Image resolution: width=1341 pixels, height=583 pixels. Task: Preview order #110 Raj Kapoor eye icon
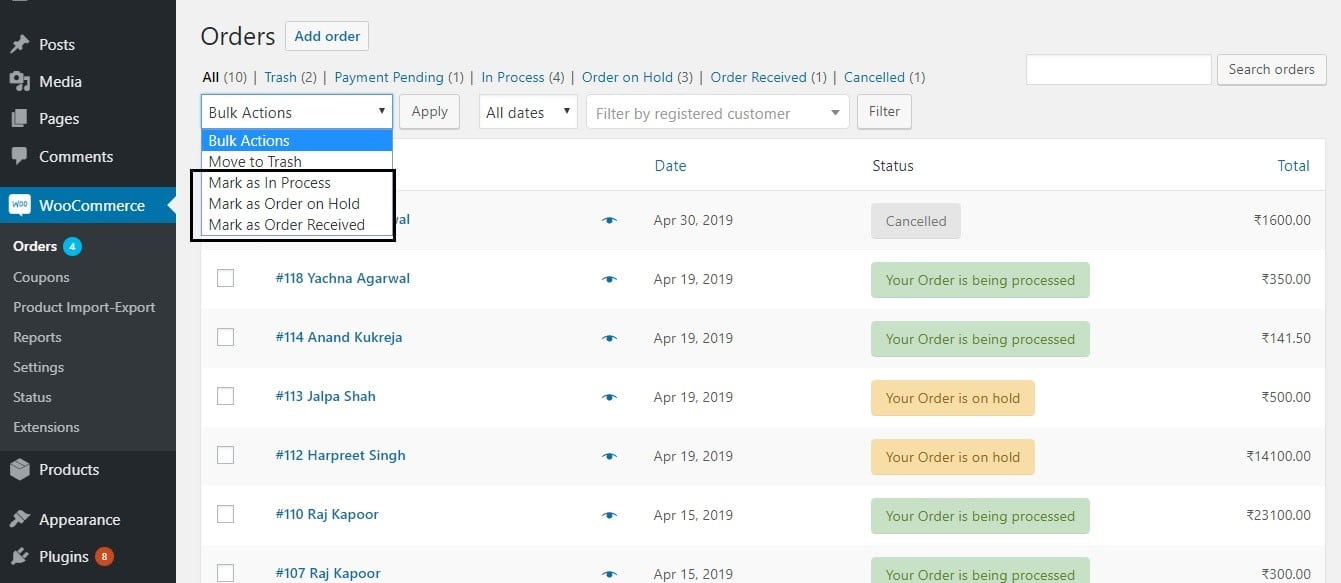(609, 516)
